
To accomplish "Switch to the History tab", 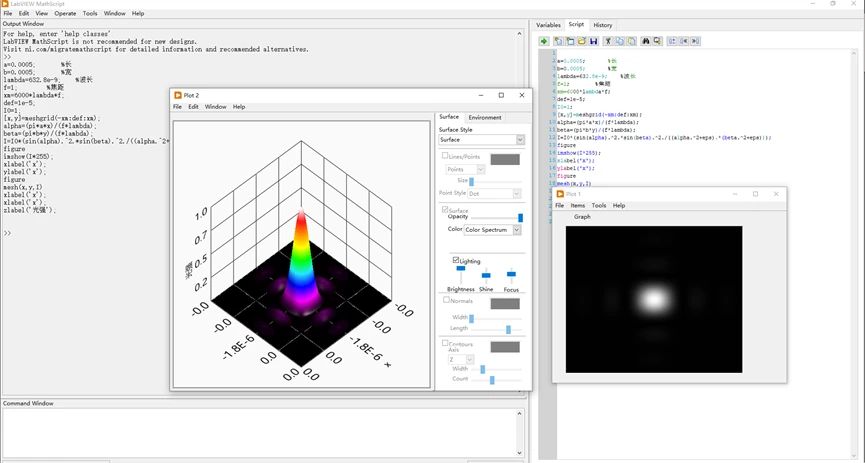I will [602, 25].
